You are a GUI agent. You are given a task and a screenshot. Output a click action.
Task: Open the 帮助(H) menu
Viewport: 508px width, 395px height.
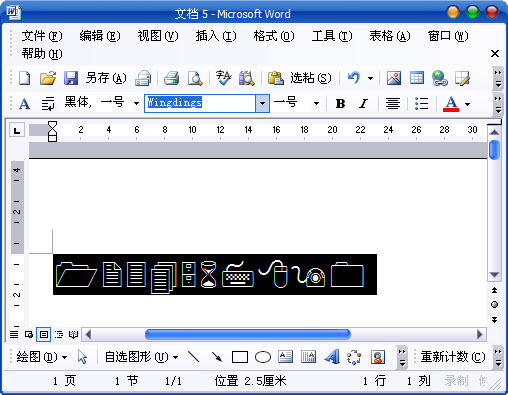(42, 54)
